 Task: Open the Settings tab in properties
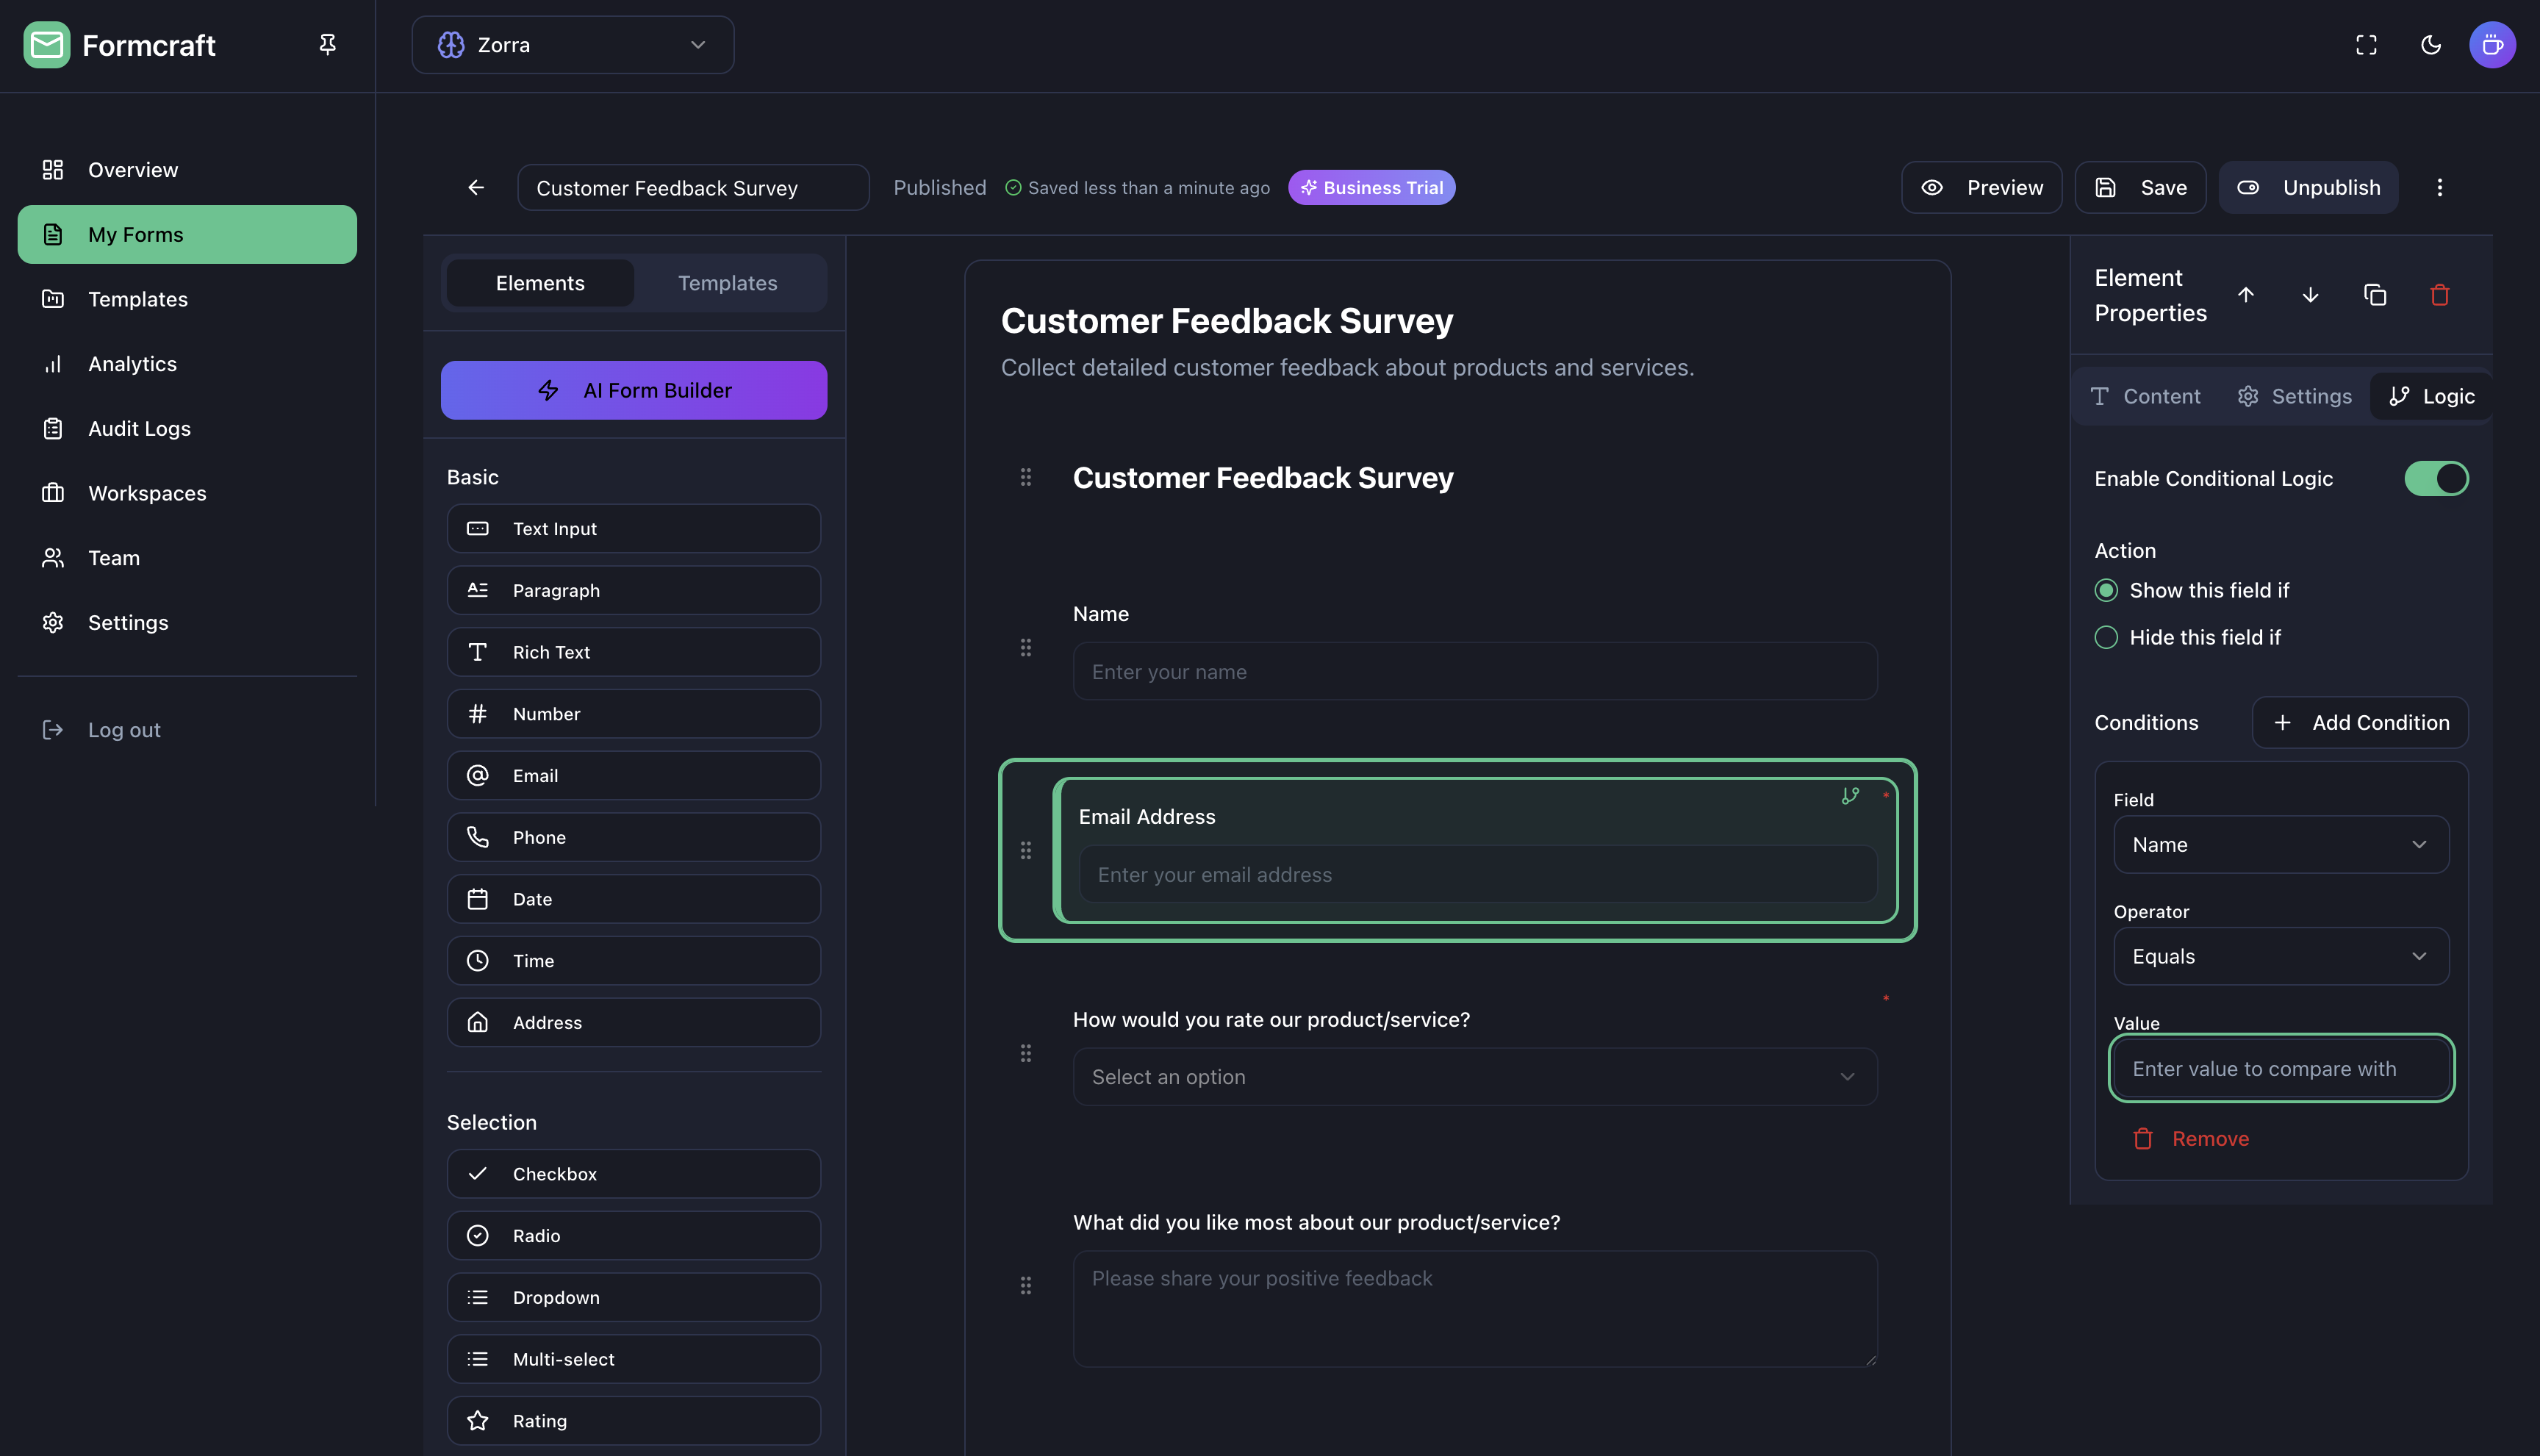coord(2294,396)
